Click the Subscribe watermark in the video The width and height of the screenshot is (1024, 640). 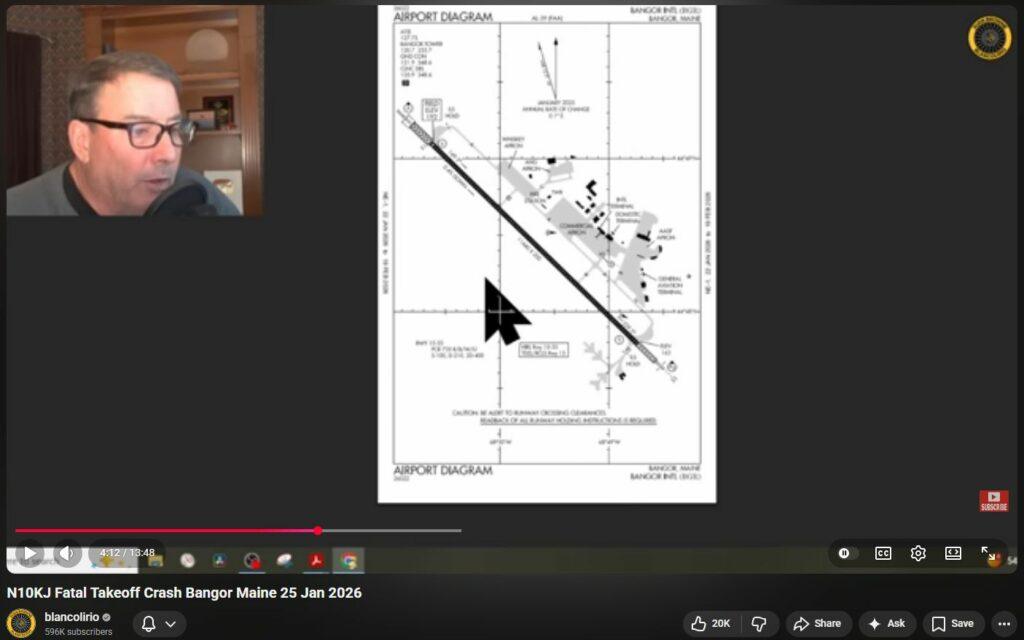point(993,501)
